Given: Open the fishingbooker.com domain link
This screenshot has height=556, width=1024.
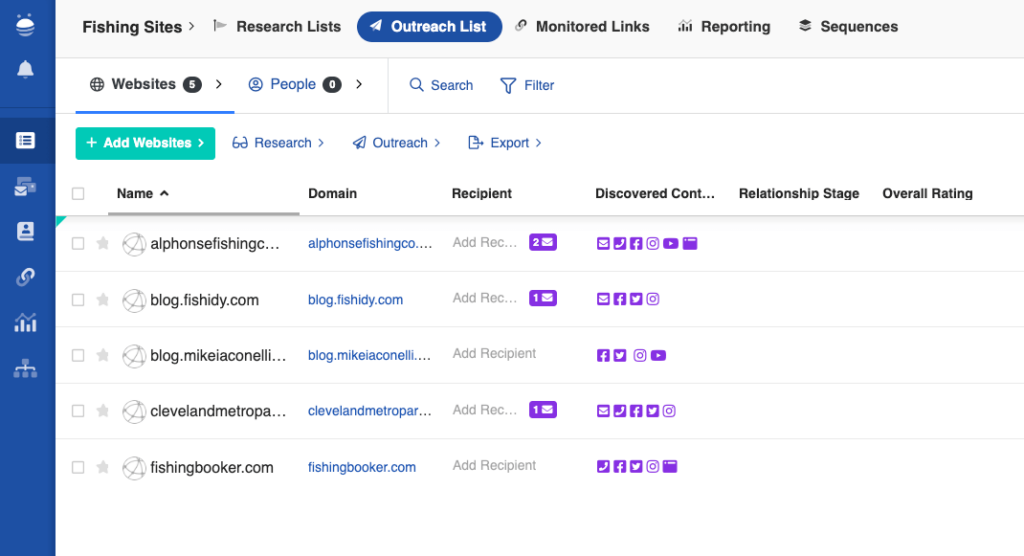Looking at the screenshot, I should 362,467.
